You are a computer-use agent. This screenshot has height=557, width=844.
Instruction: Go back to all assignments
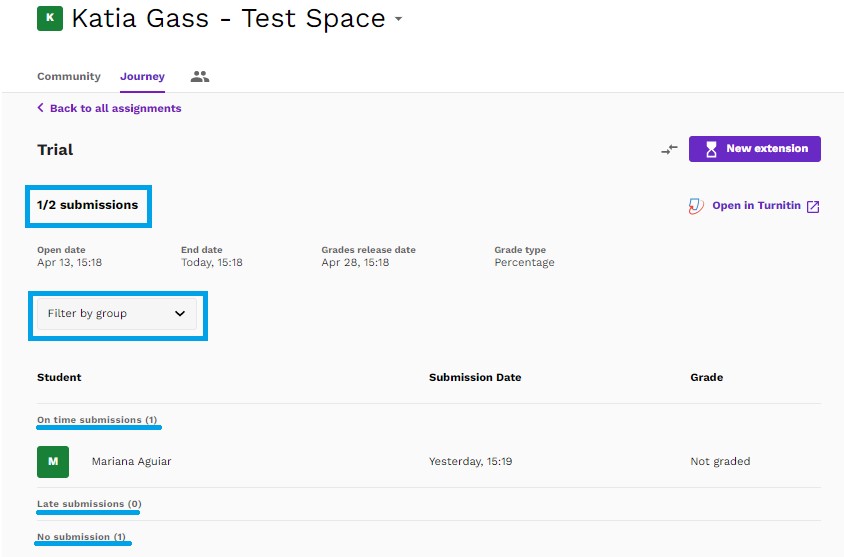(x=109, y=108)
